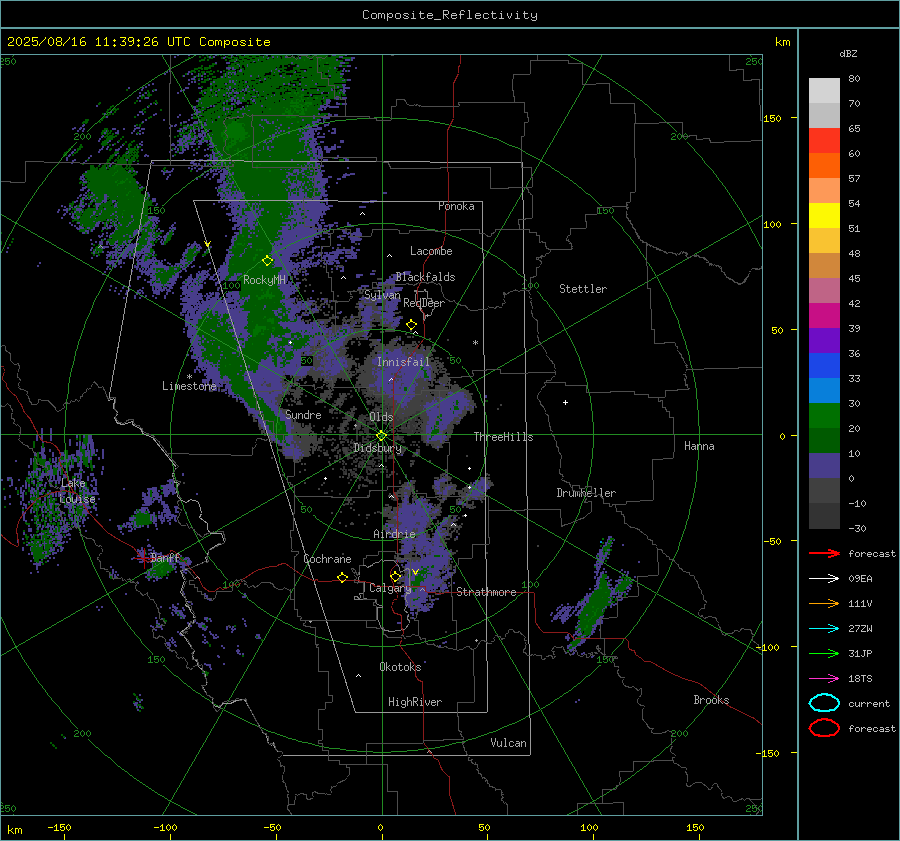Click the Composite_Reflectivity title

coord(450,15)
